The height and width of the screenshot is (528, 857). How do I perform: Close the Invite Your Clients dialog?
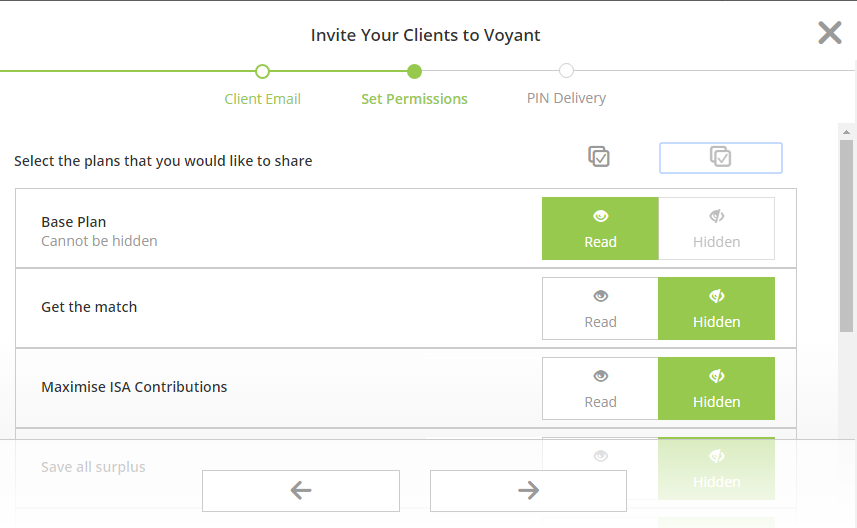tap(830, 33)
